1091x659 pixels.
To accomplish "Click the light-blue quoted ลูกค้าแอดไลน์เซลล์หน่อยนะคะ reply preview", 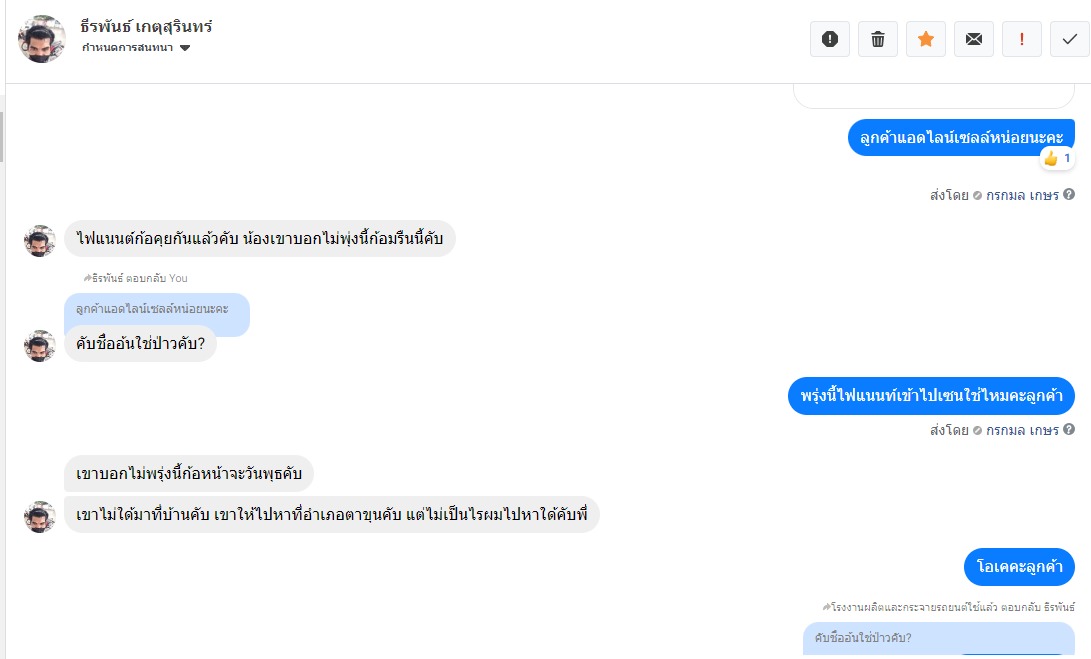I will [x=156, y=309].
